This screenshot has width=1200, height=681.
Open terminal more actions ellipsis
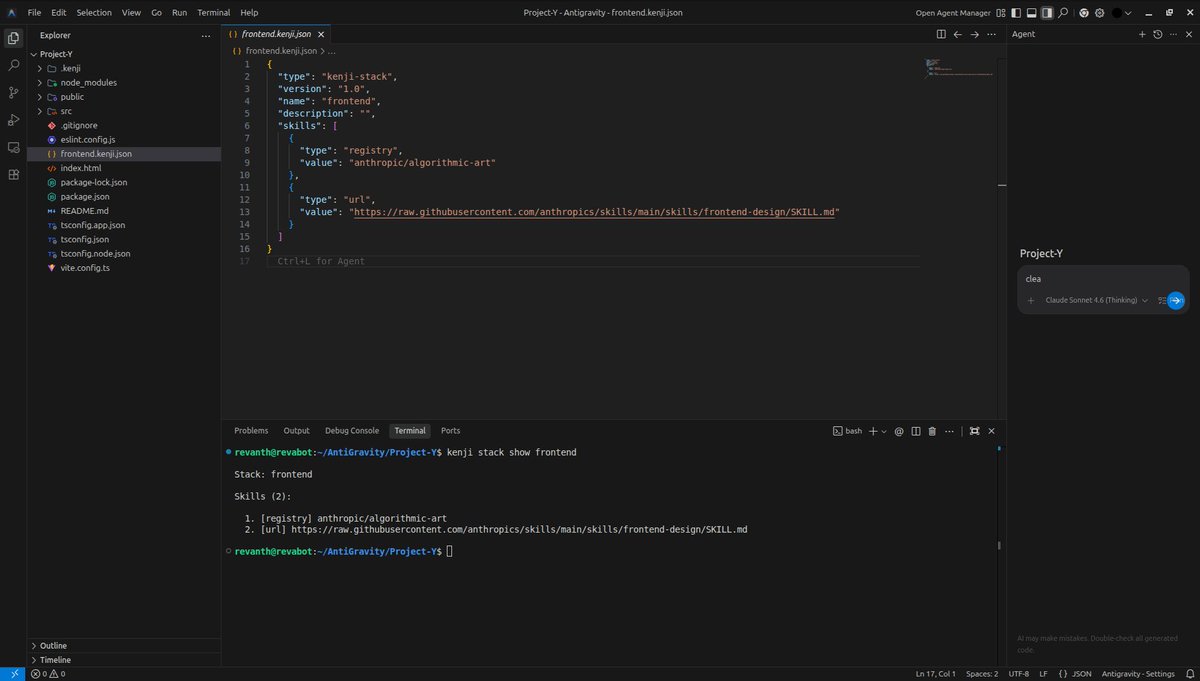pos(949,431)
